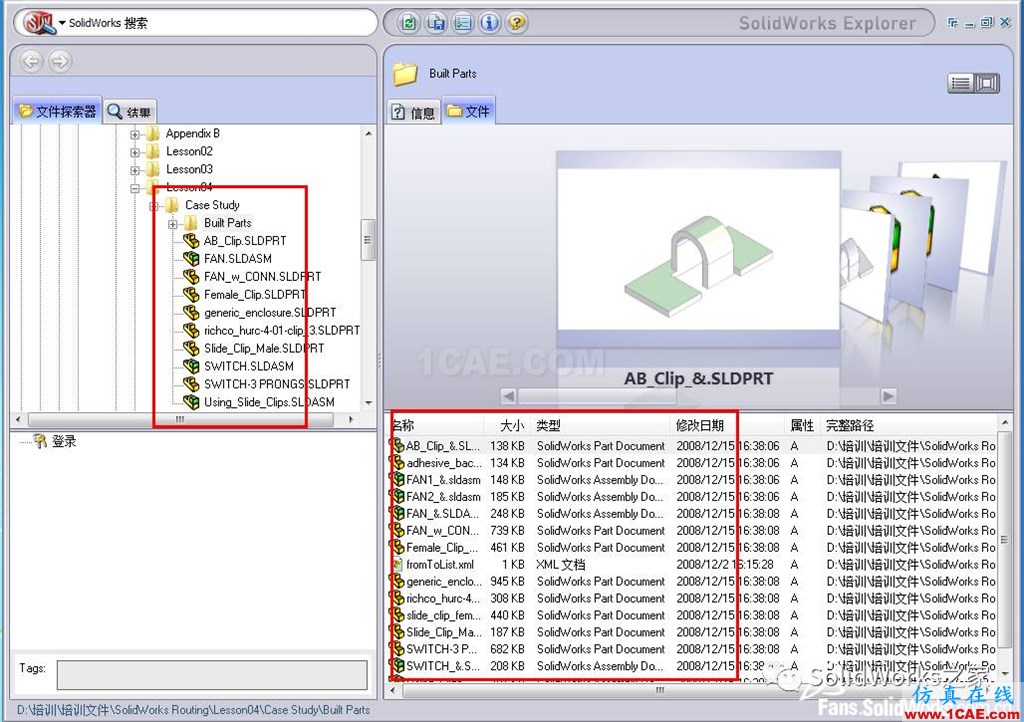Collapse the Lesson04 folder
The width and height of the screenshot is (1024, 722).
(135, 188)
